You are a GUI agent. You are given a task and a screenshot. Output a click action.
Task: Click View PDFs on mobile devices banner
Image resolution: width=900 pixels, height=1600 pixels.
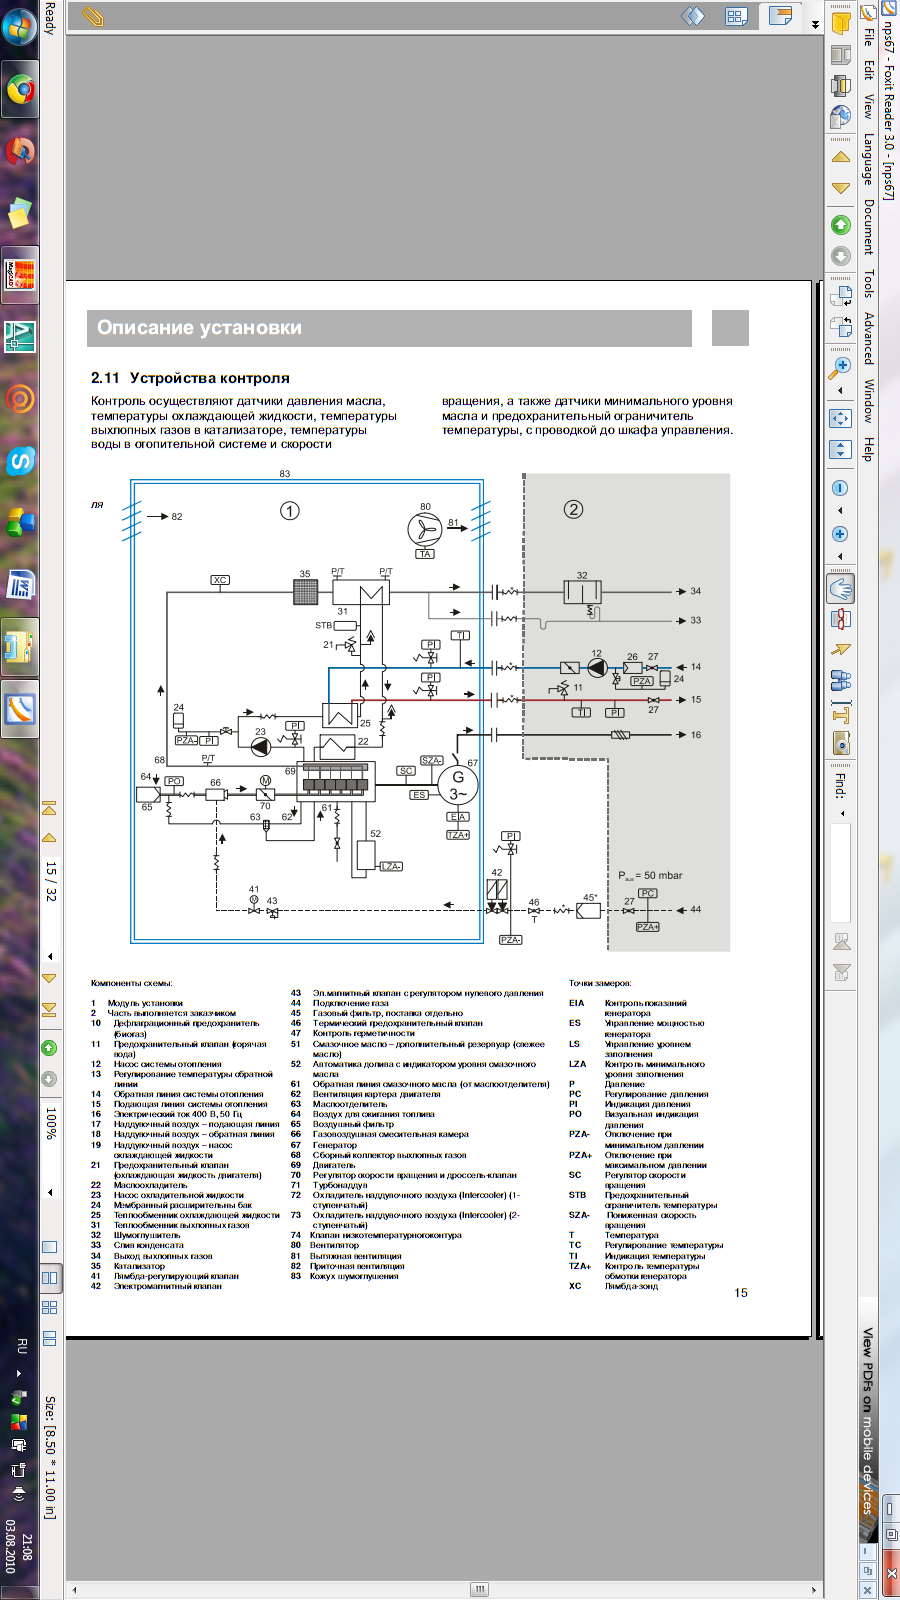click(868, 1420)
